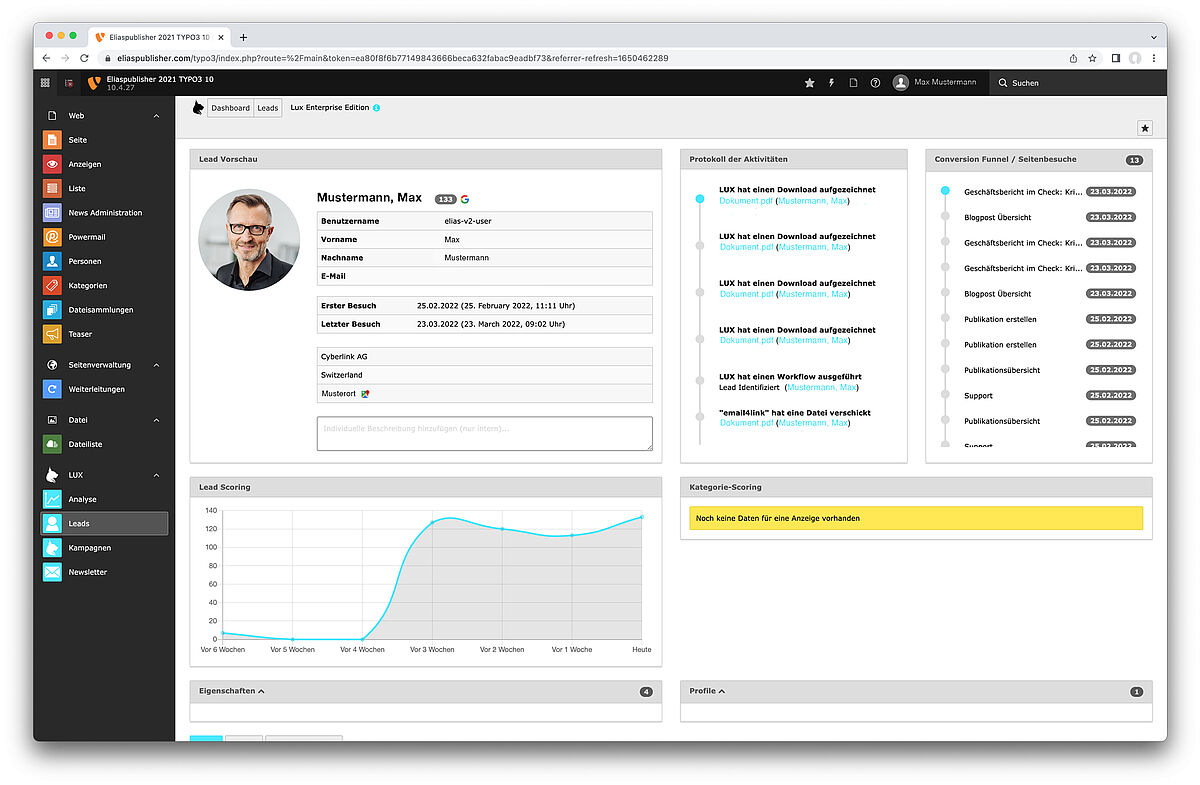Viewport: 1200px width, 785px height.
Task: Open the application grid icon top left
Action: coord(45,83)
